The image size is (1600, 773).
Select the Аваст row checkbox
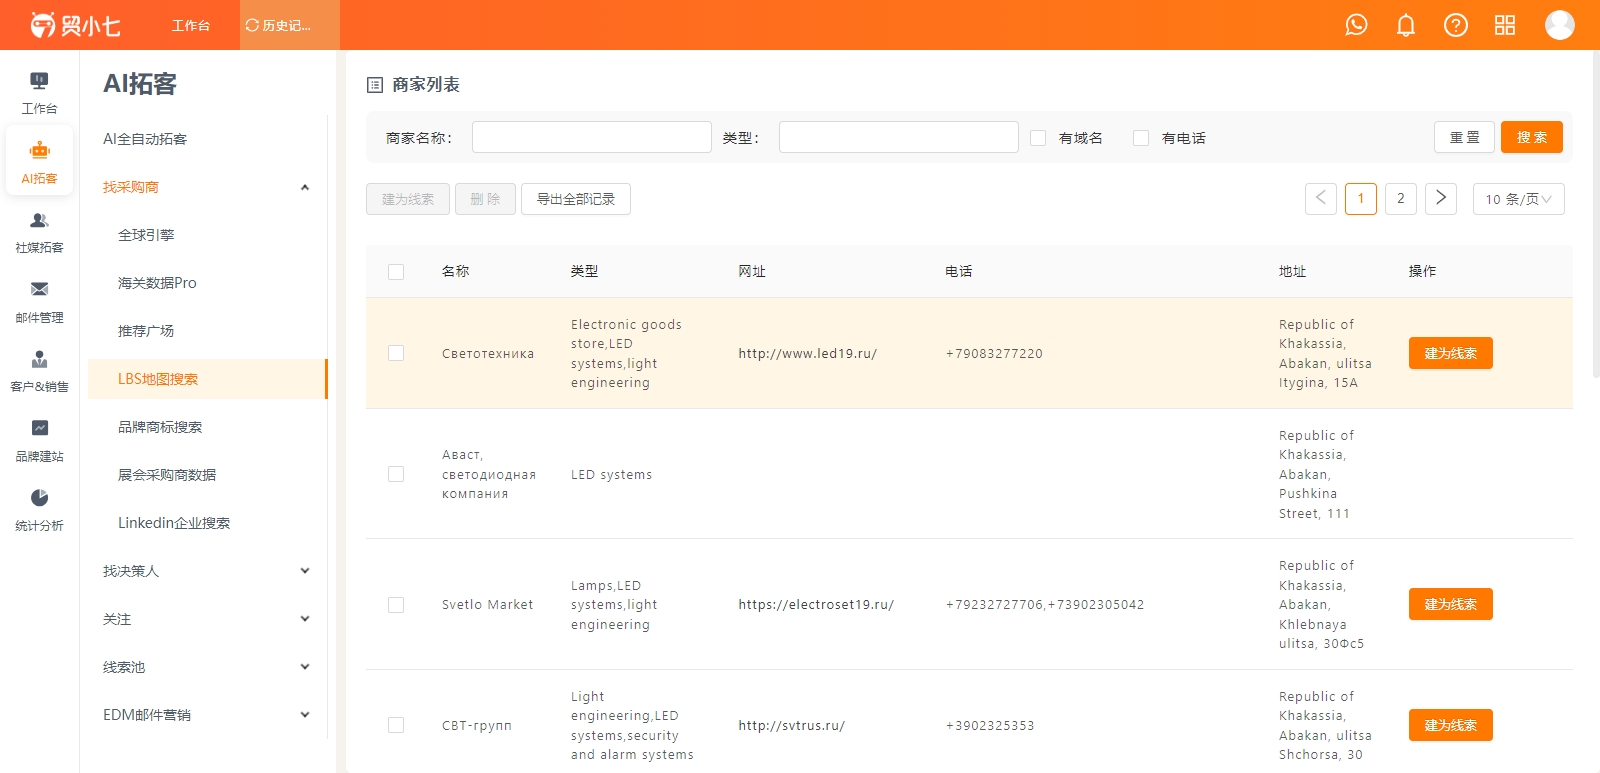coord(396,474)
